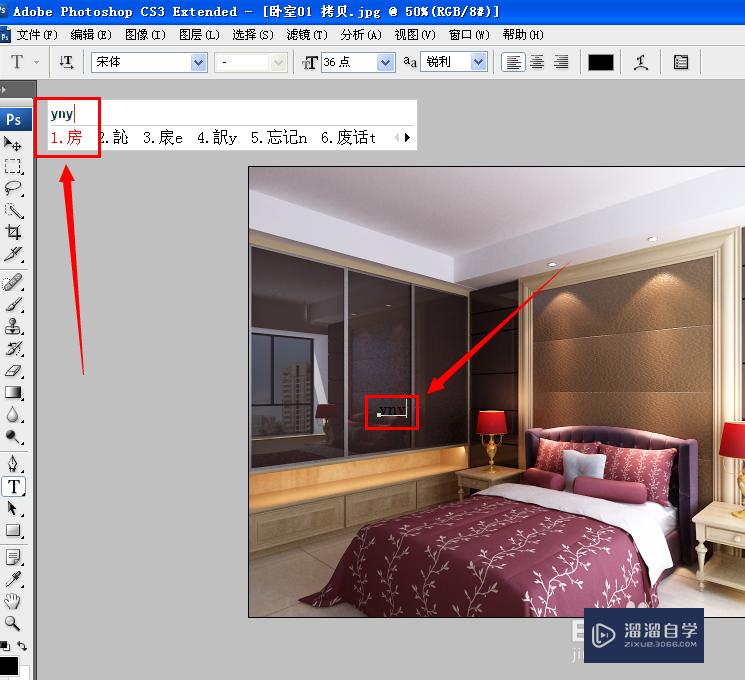Click the font size input field

pos(349,62)
